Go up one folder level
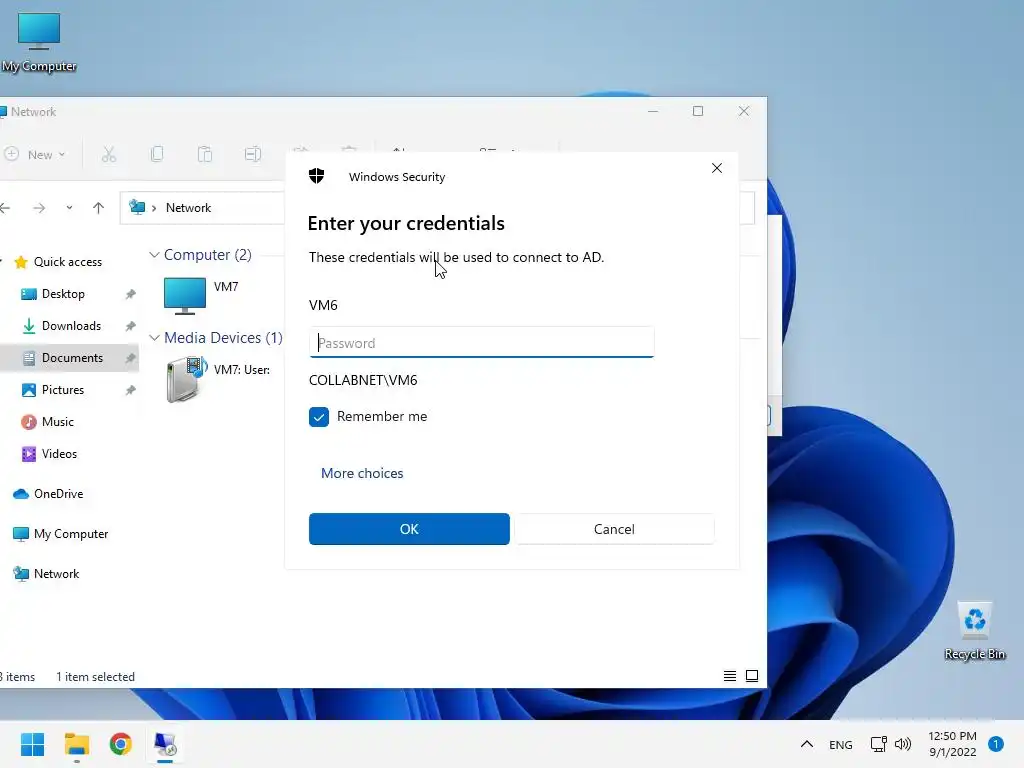1024x768 pixels. point(98,208)
